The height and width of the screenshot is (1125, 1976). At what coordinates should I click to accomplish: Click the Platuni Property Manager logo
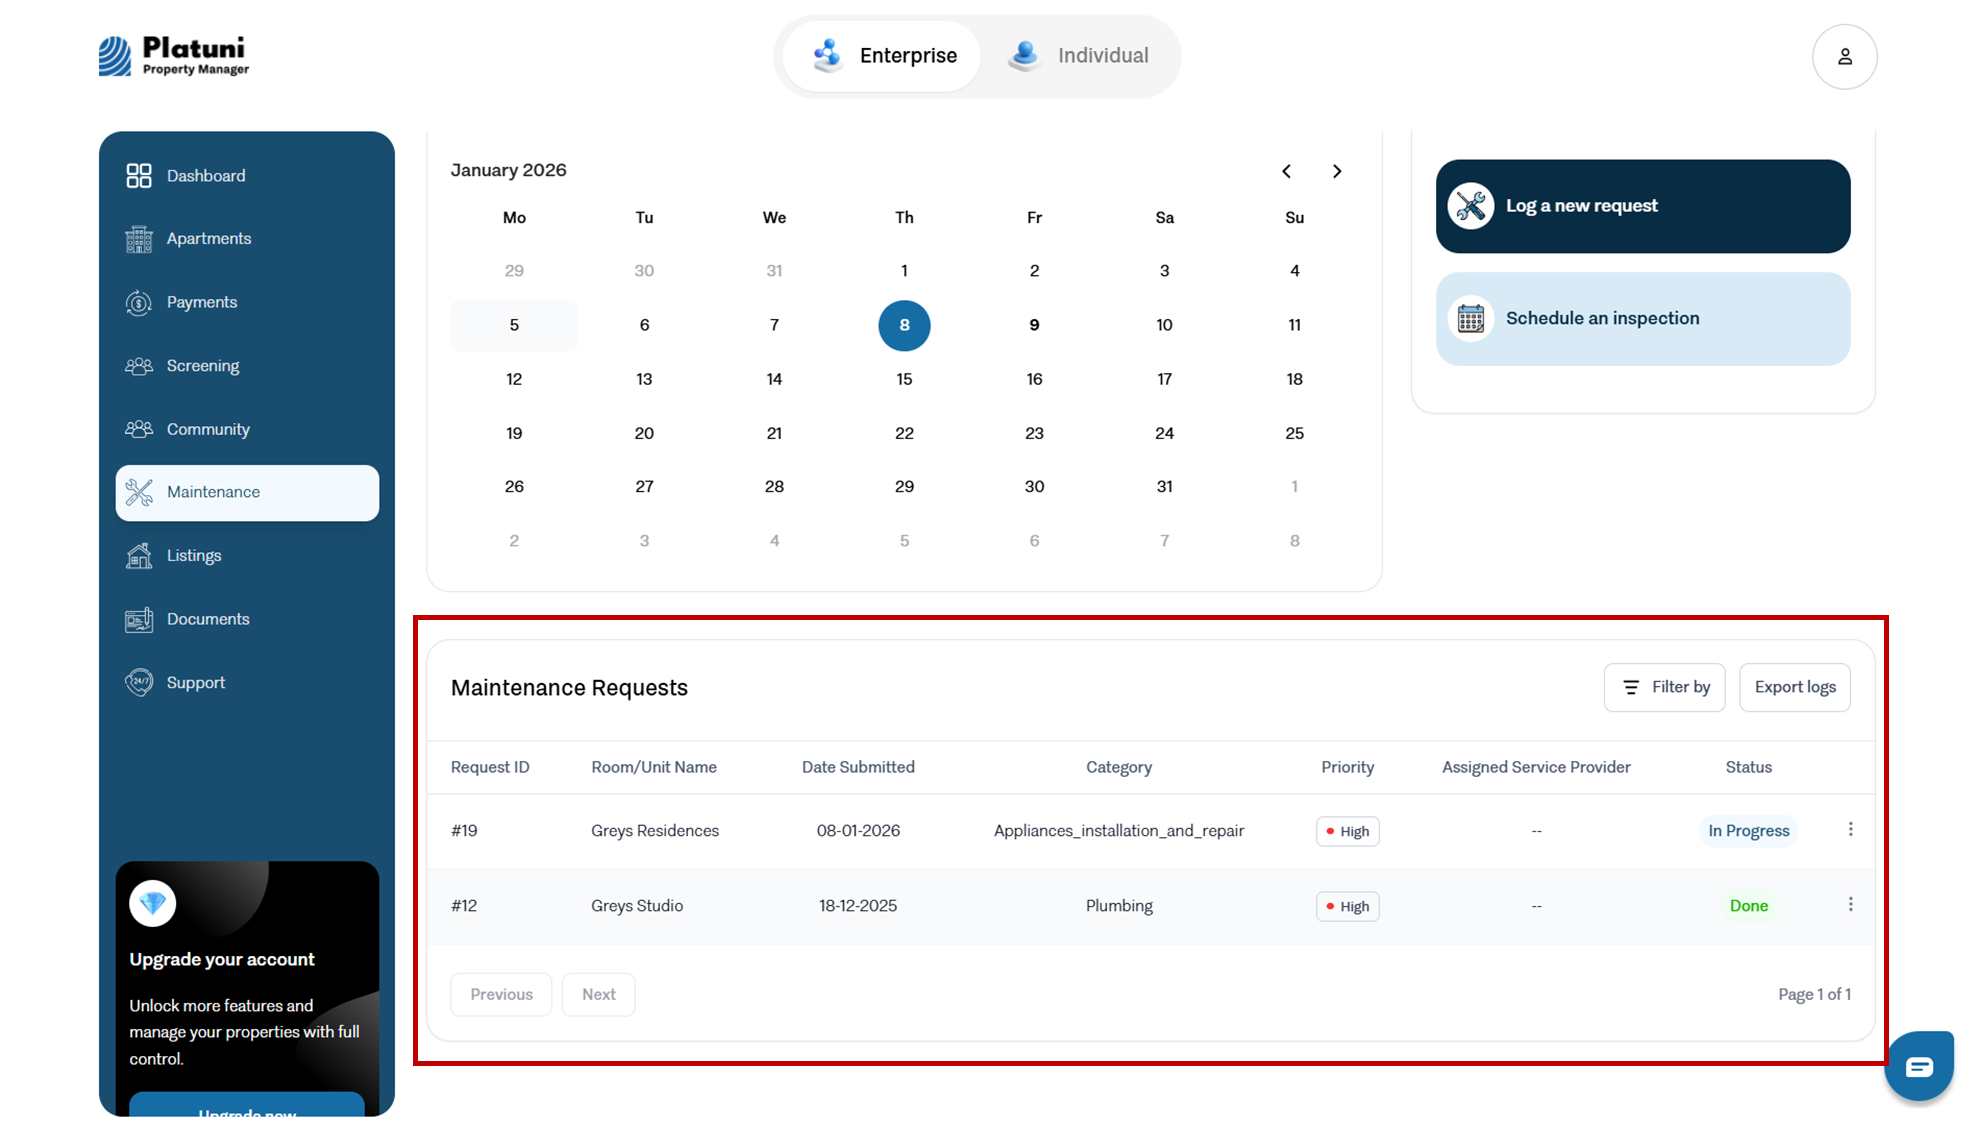tap(174, 56)
